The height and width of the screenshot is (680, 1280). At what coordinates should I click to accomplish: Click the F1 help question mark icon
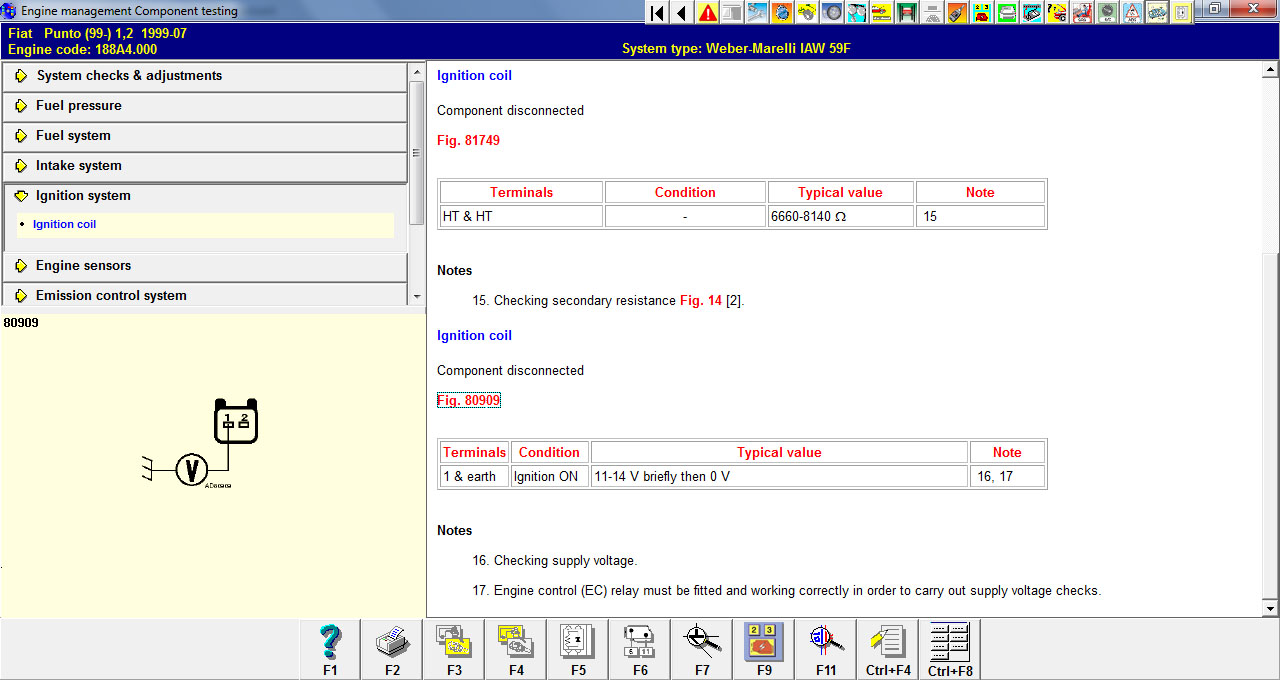click(x=330, y=648)
